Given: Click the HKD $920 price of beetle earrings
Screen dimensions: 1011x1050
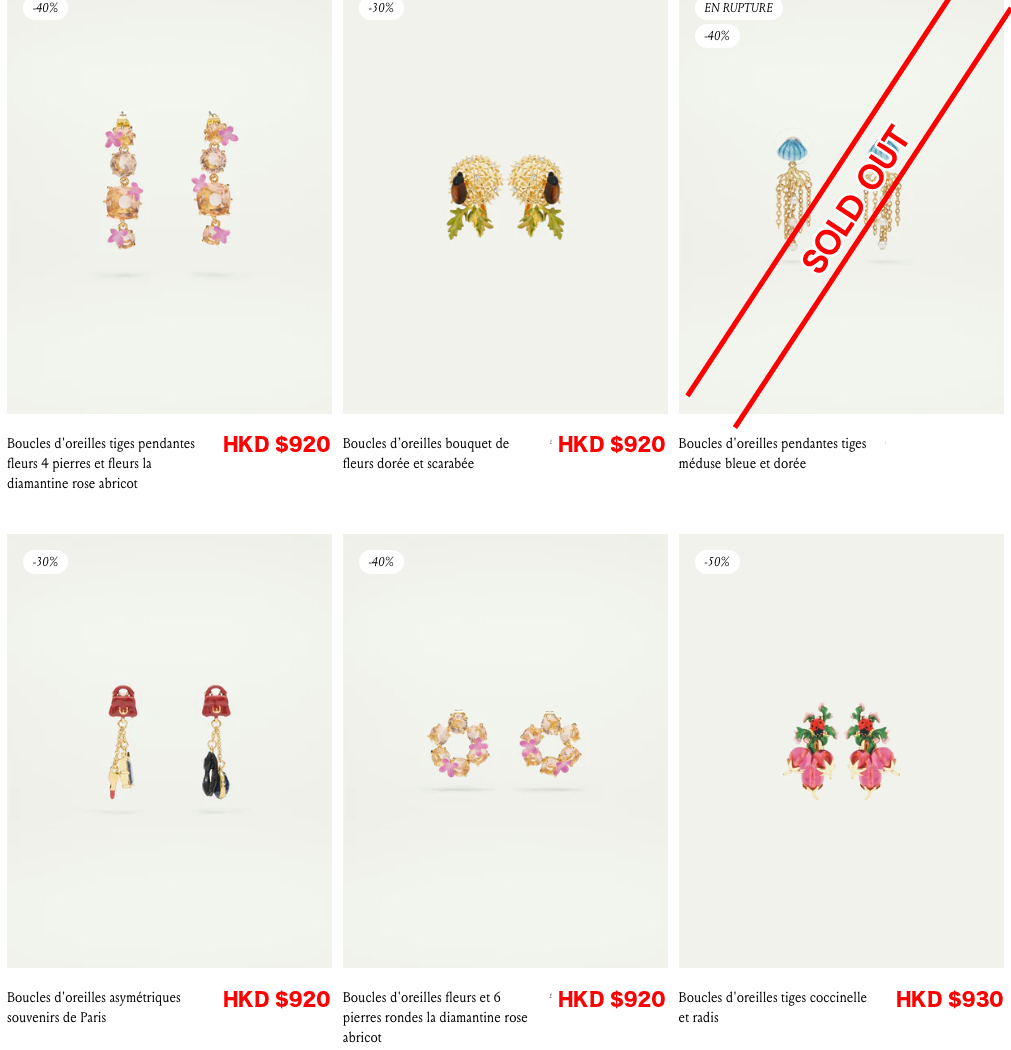Looking at the screenshot, I should [x=611, y=444].
